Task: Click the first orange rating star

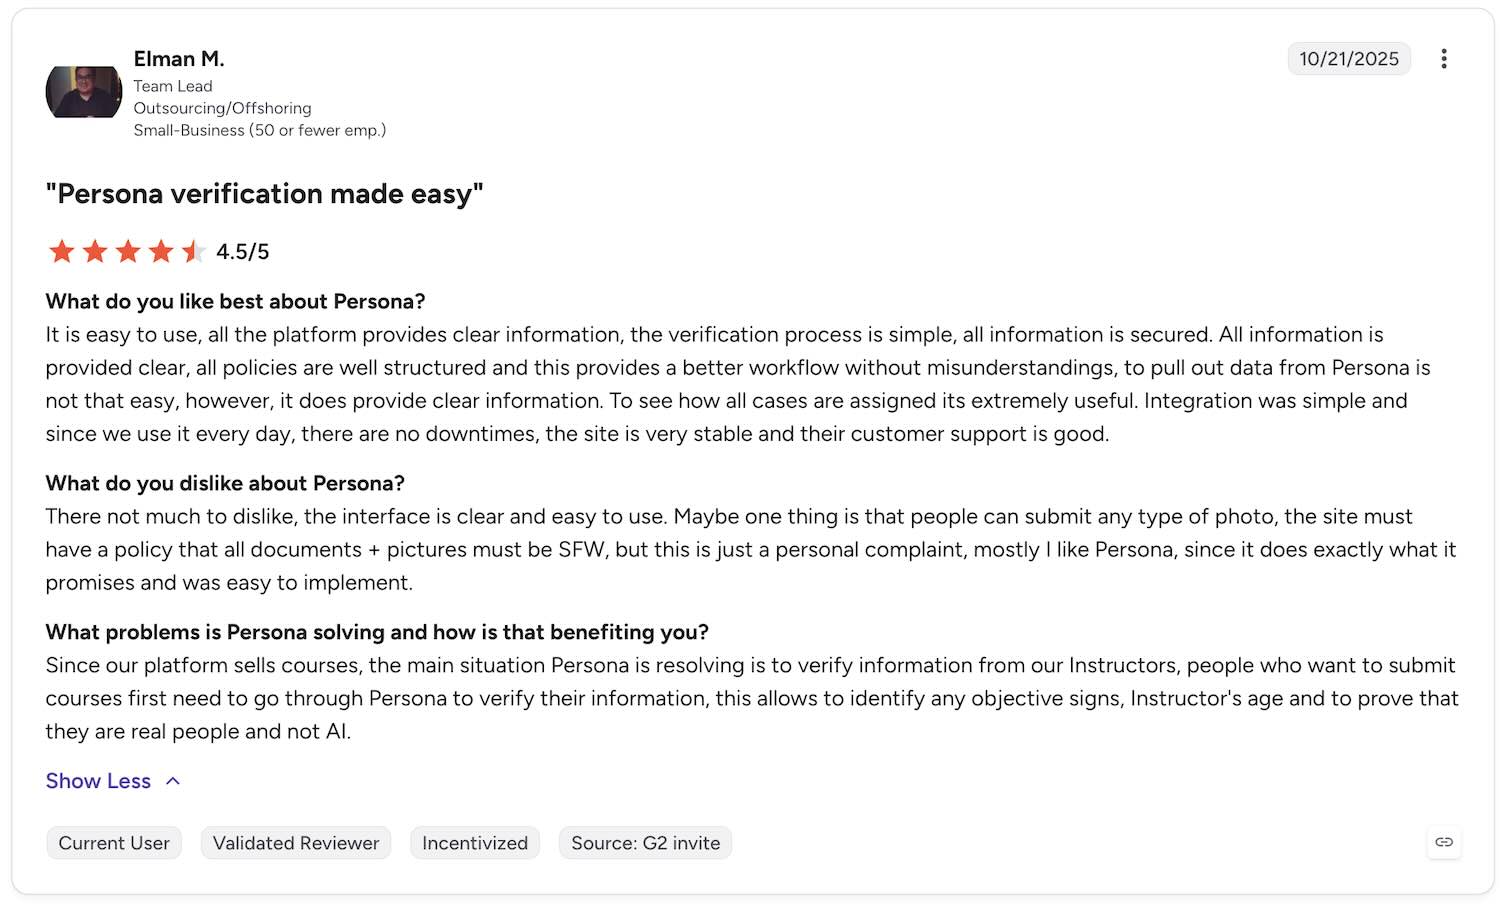Action: point(62,251)
